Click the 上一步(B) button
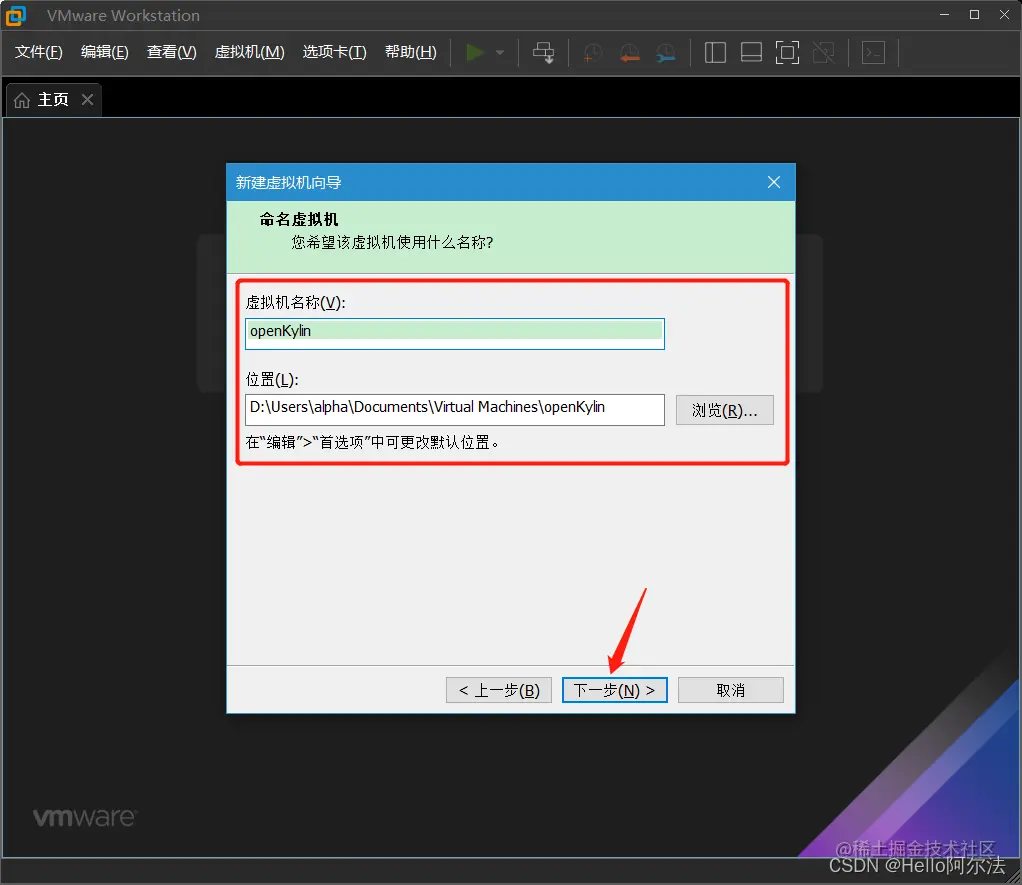This screenshot has width=1022, height=885. click(498, 690)
